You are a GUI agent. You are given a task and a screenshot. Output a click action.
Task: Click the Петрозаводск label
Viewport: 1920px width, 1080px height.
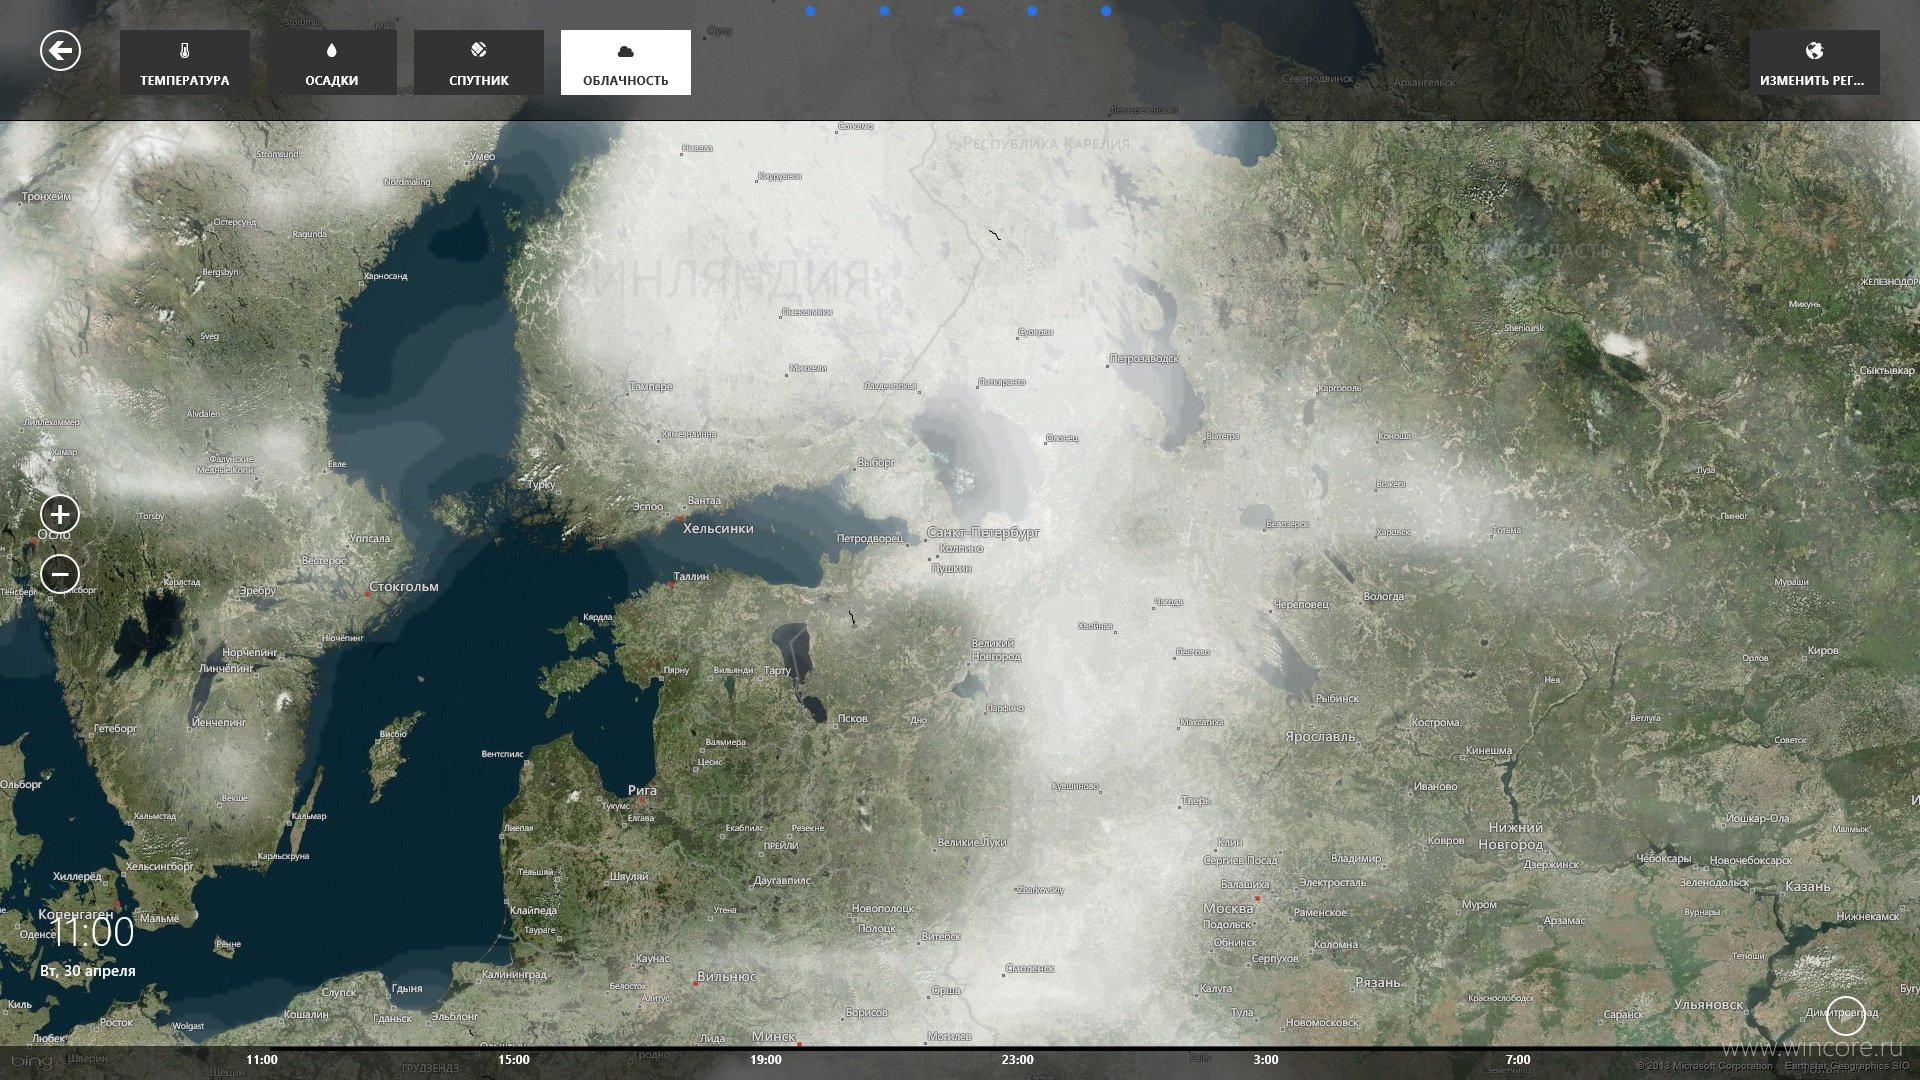[x=1144, y=358]
